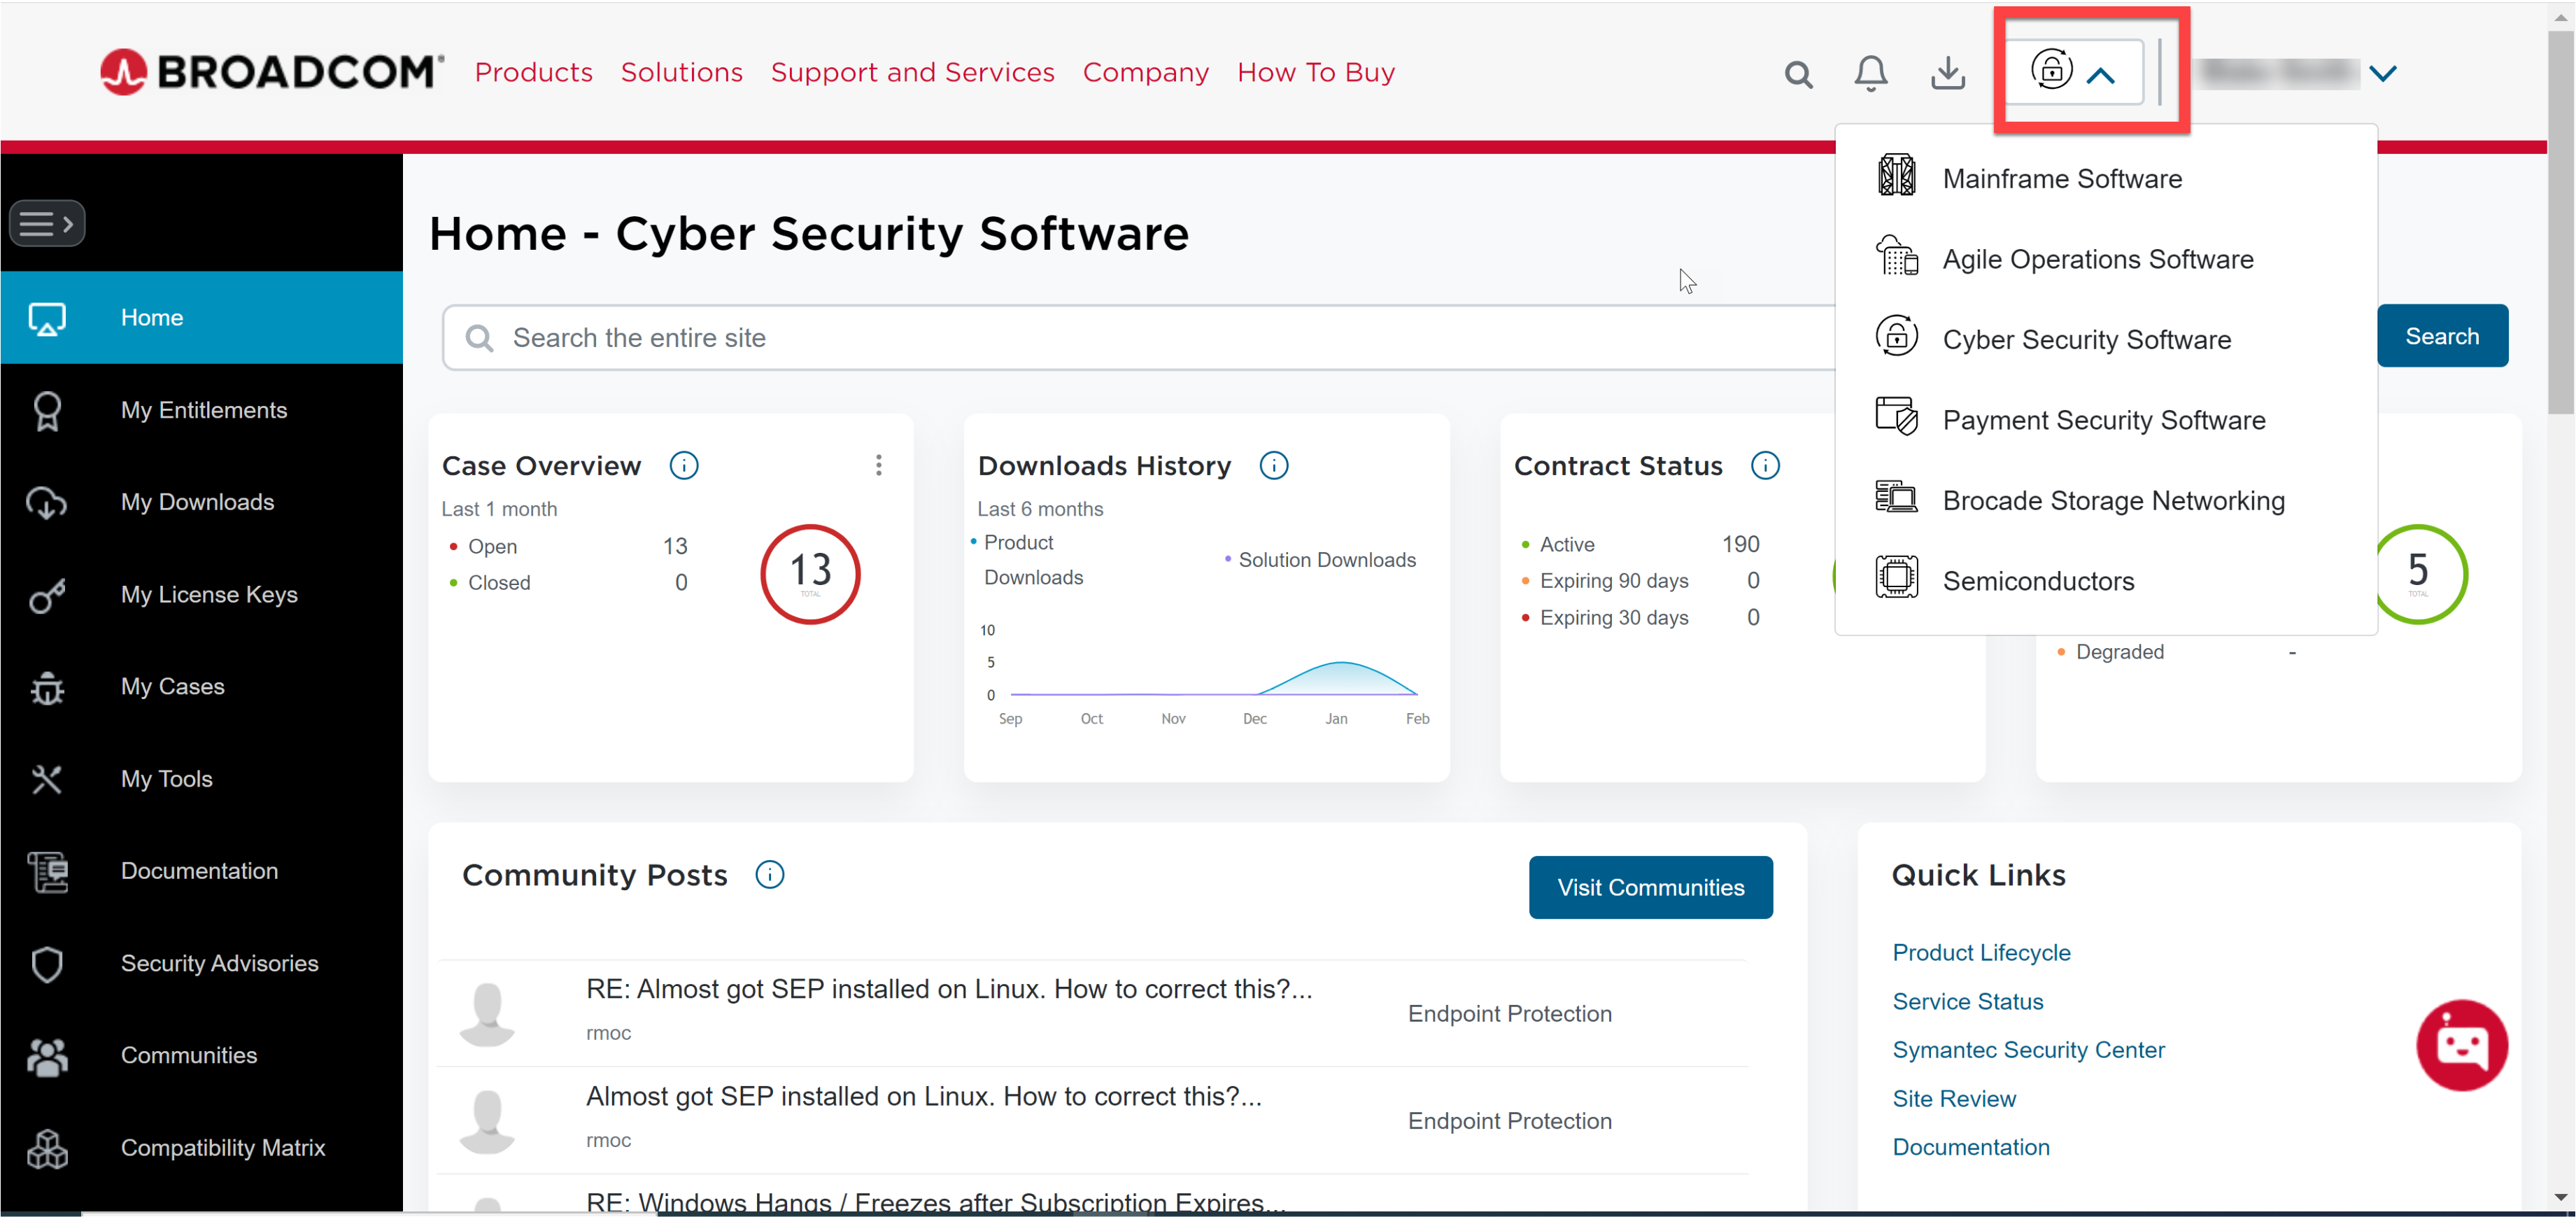
Task: Click the blue Search button
Action: pyautogui.click(x=2442, y=336)
